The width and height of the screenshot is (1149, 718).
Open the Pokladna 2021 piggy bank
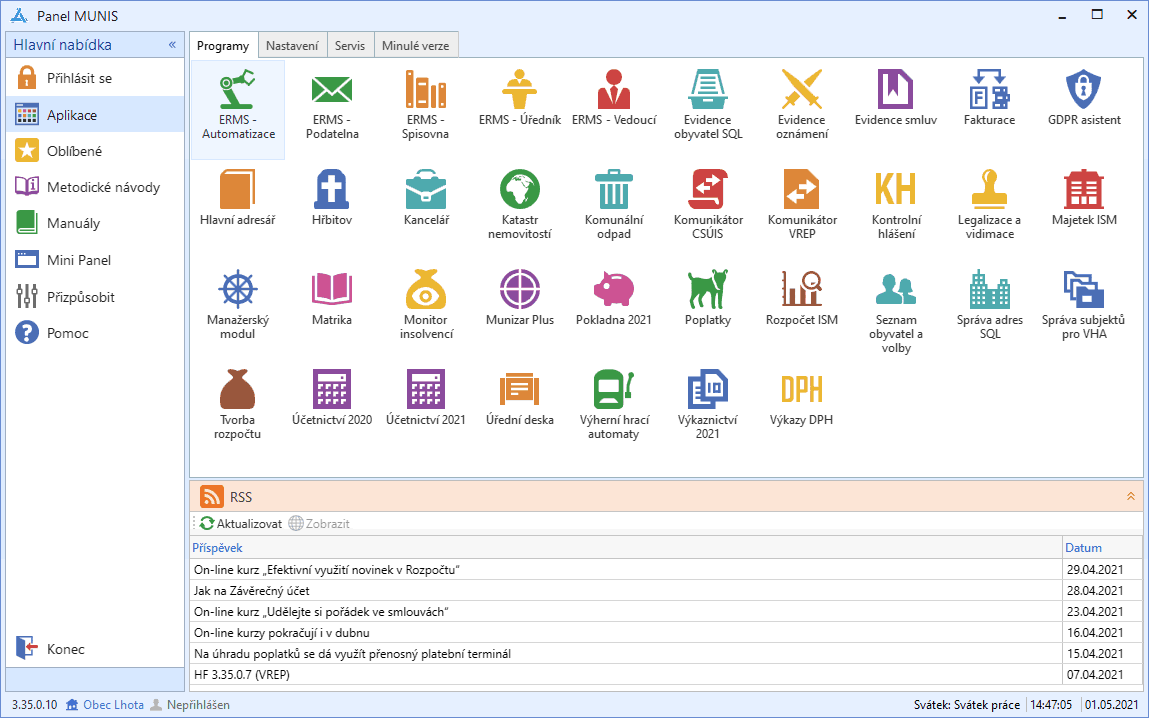point(614,290)
